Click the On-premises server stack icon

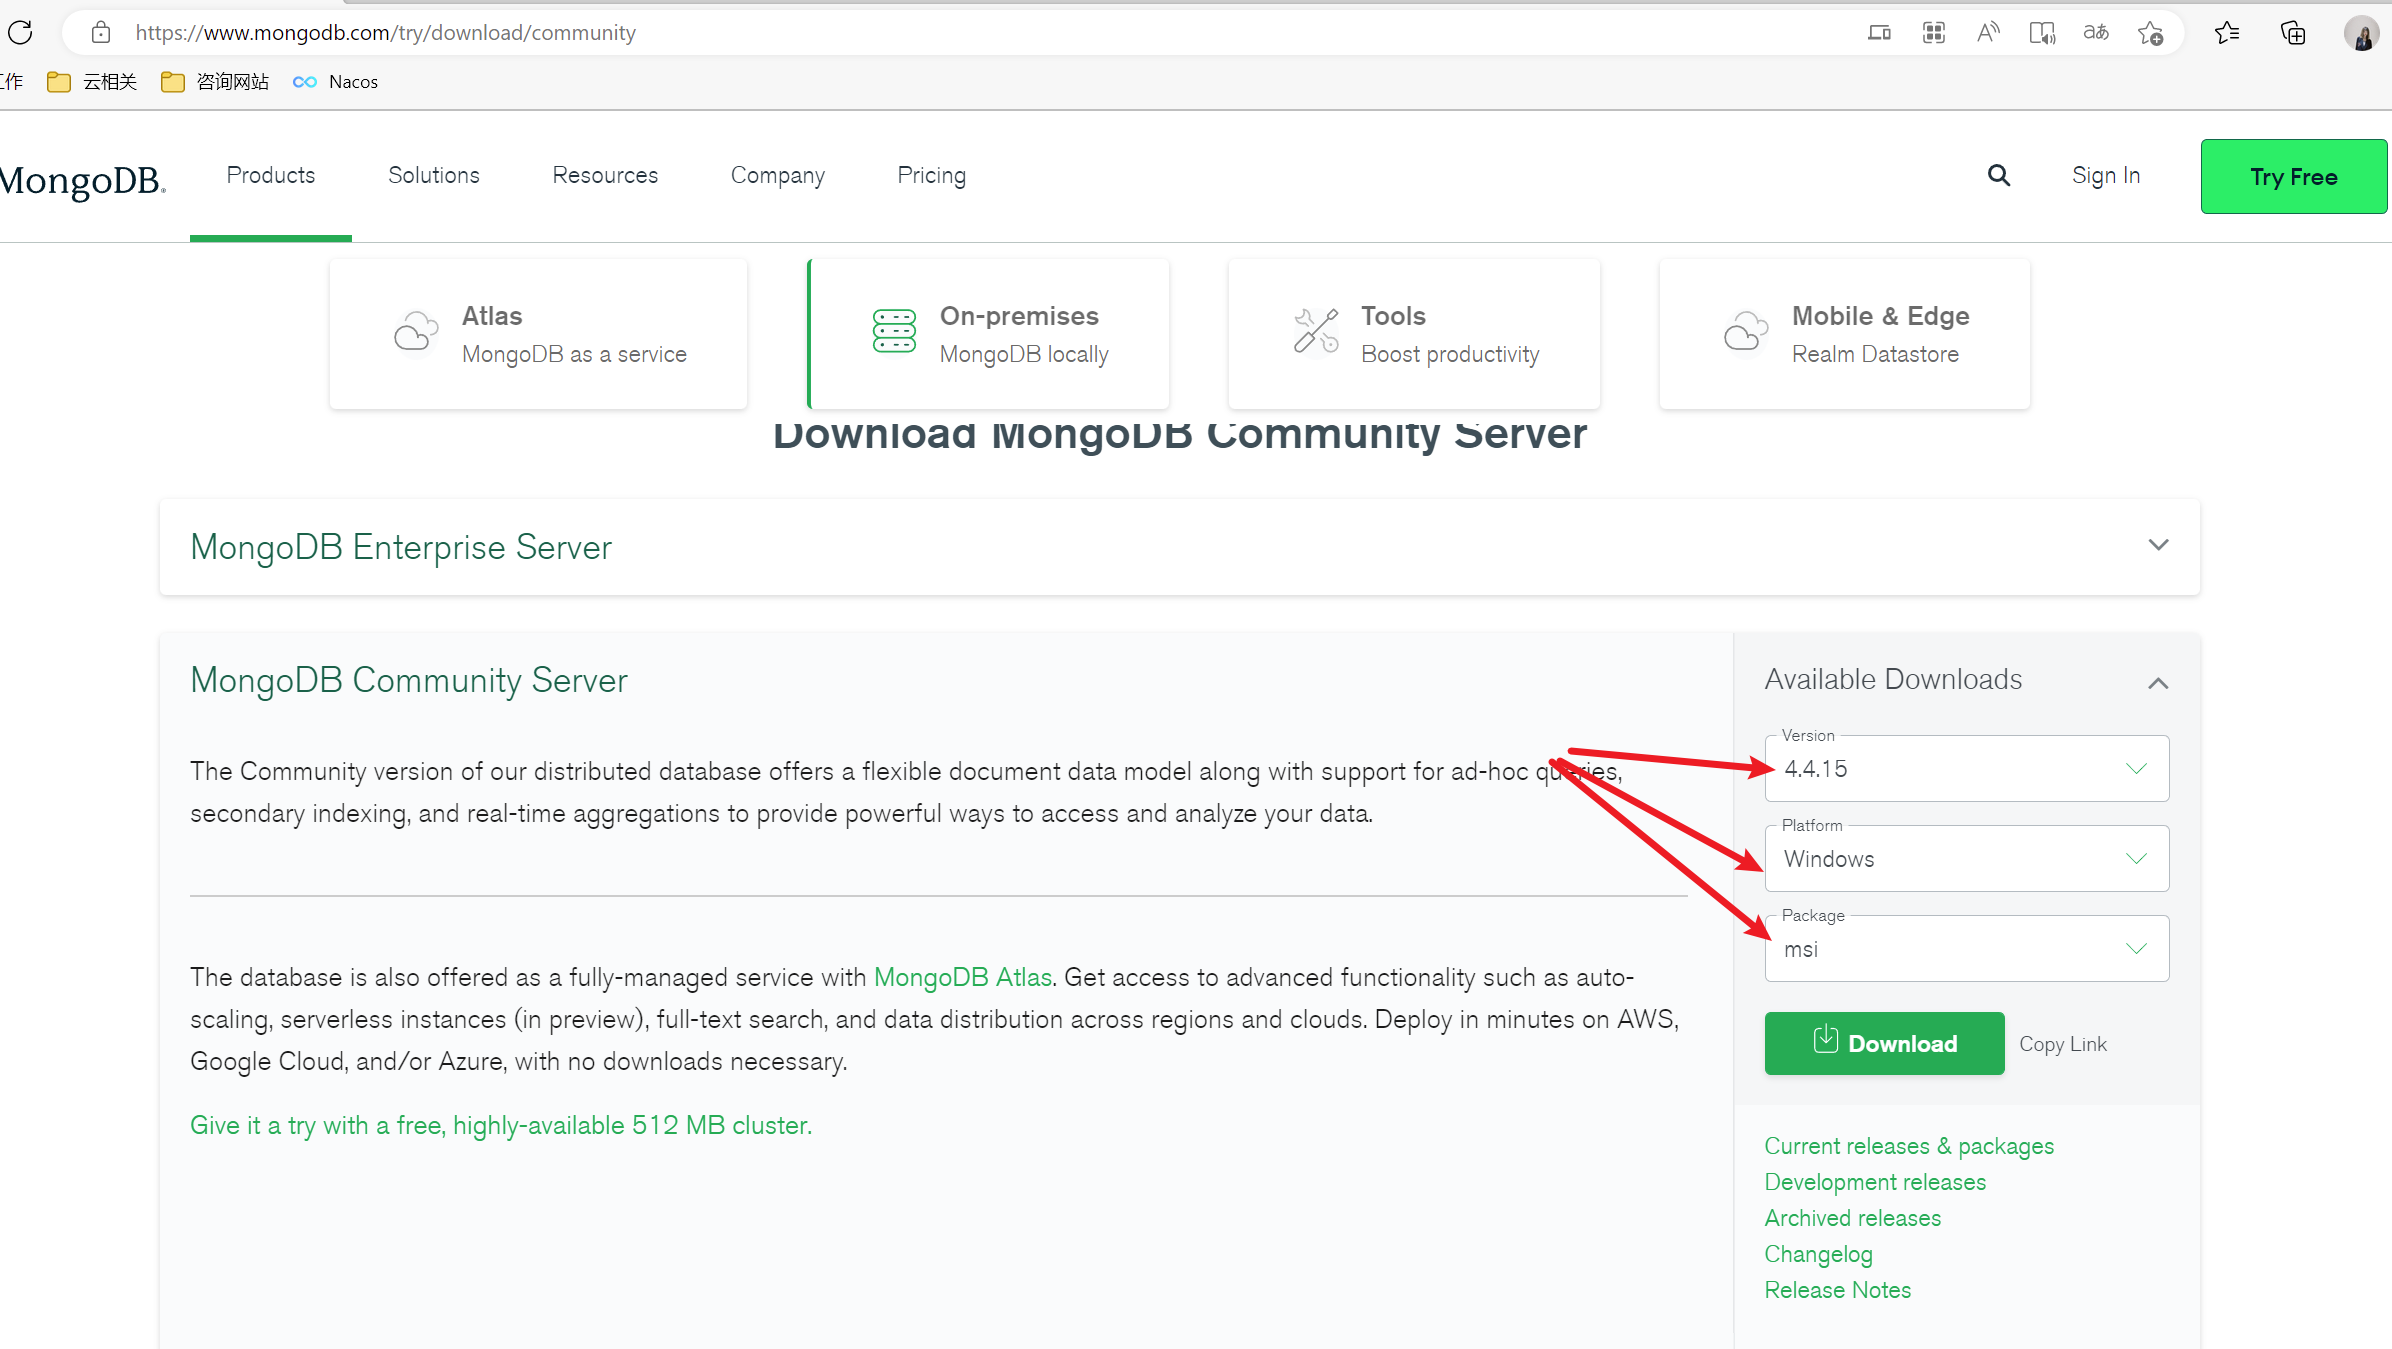point(894,331)
